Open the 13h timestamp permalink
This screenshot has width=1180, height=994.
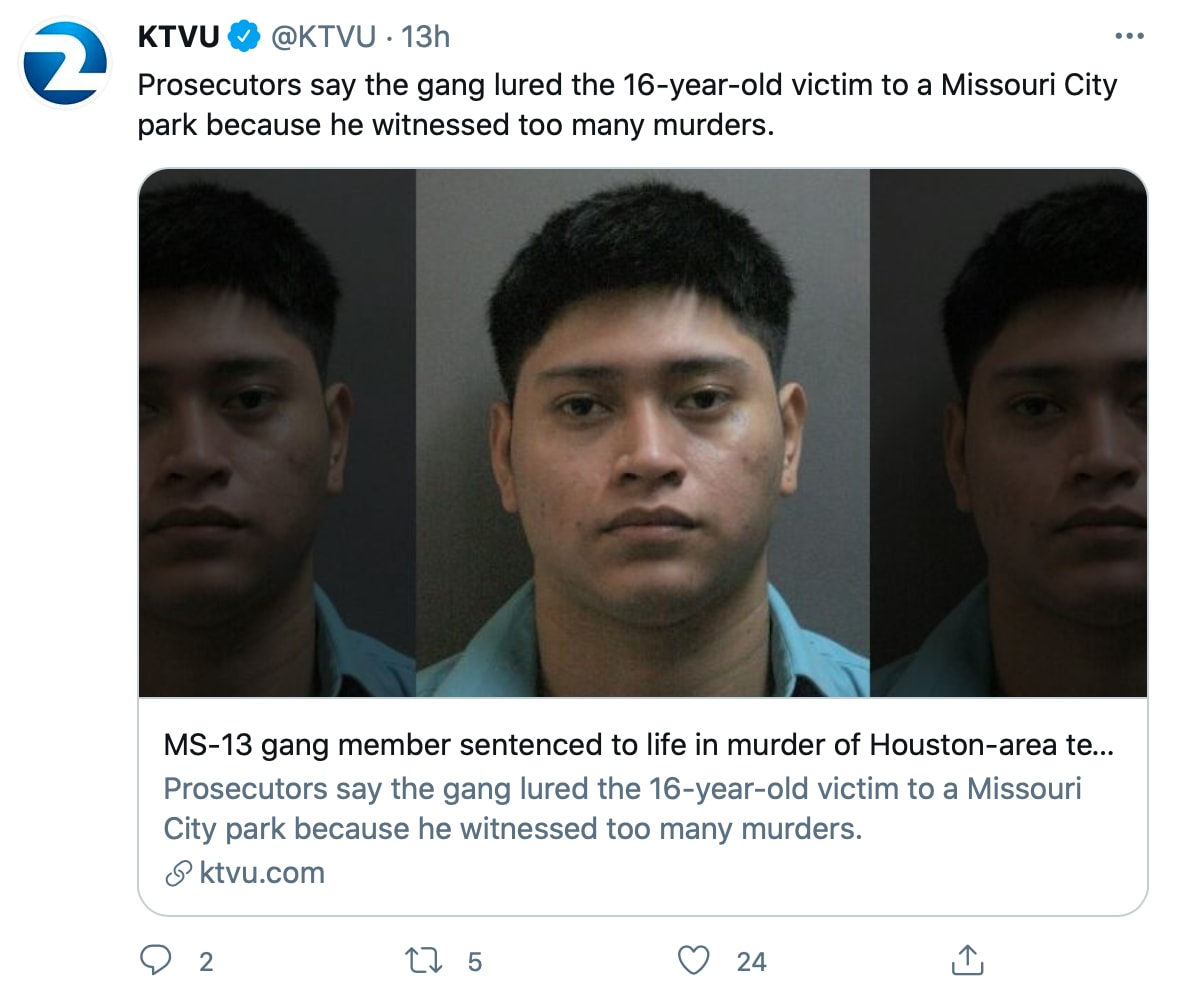coord(425,37)
